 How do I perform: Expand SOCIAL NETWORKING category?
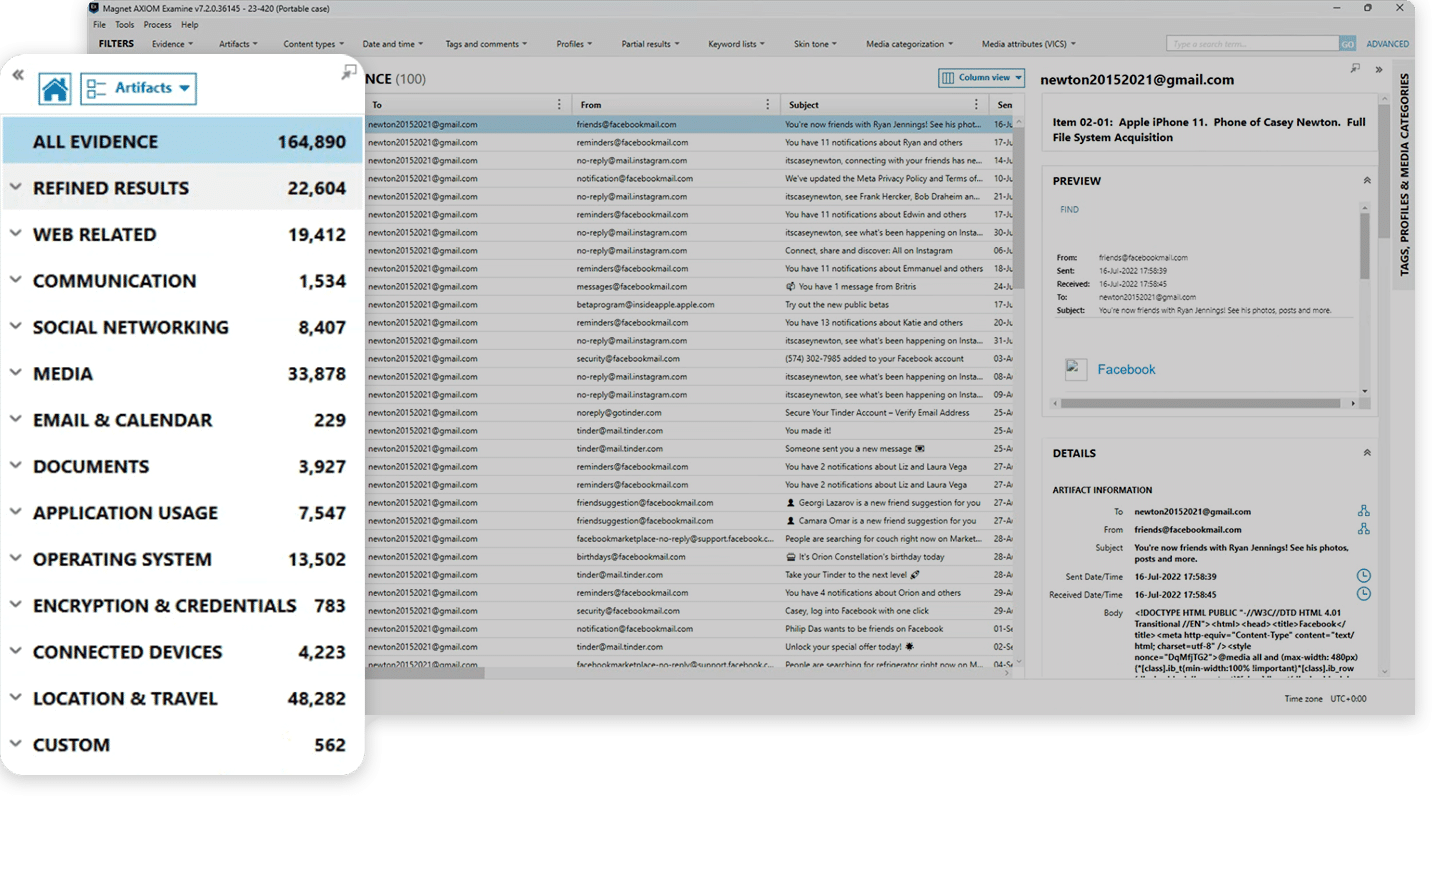coord(15,326)
